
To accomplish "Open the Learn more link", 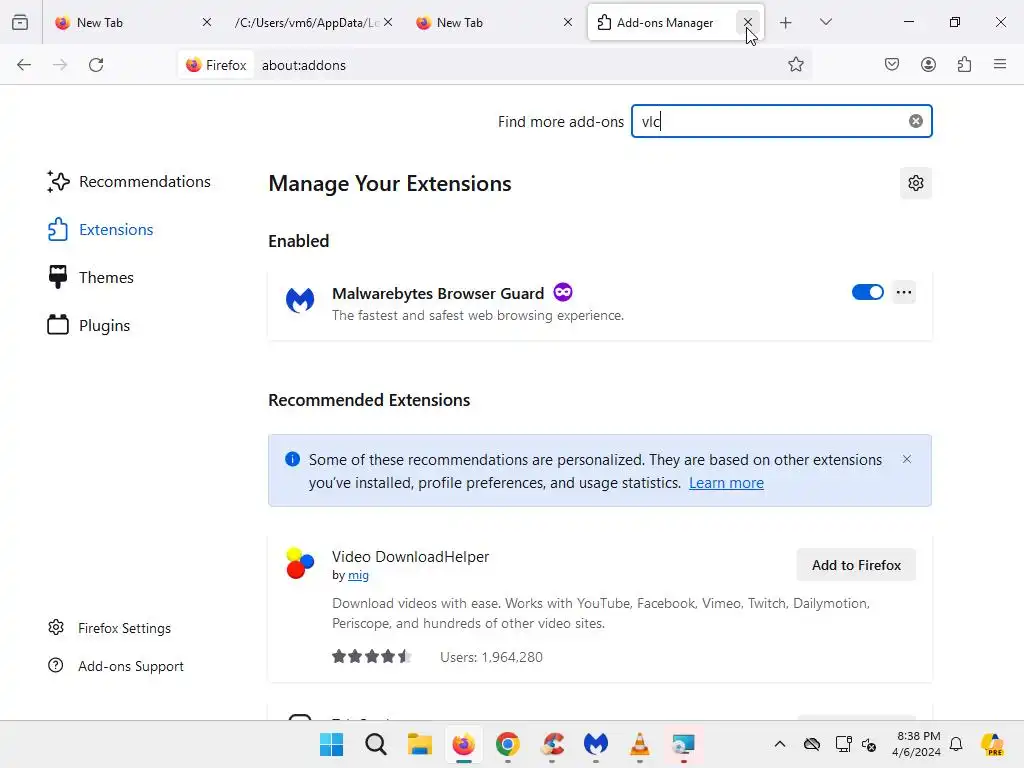I will pyautogui.click(x=726, y=483).
